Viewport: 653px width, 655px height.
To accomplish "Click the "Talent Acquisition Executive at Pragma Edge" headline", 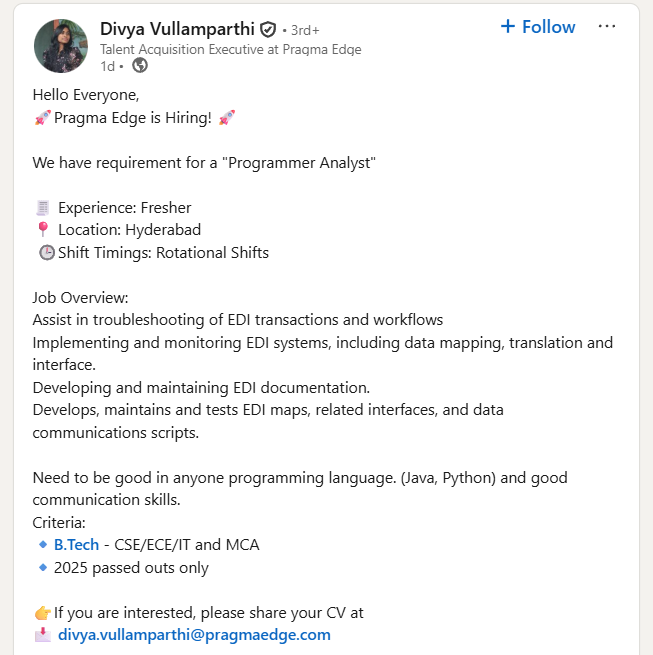I will point(231,49).
